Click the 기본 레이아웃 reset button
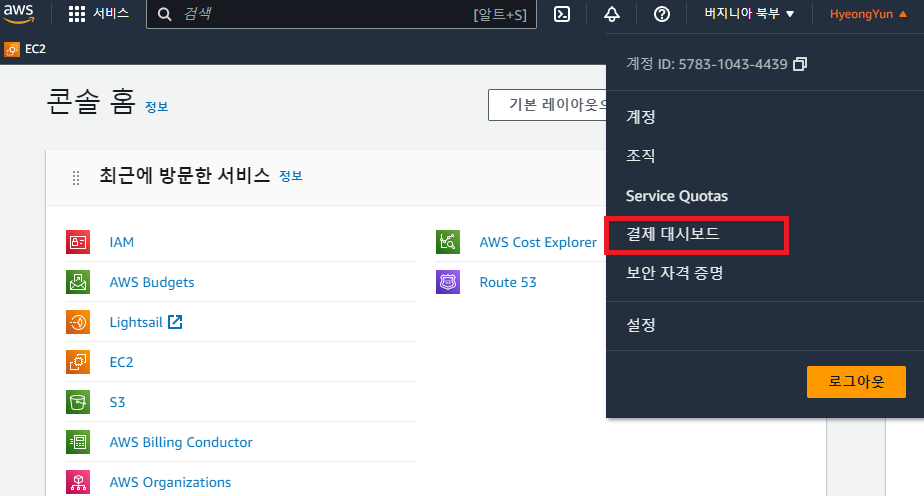The image size is (924, 496). [x=547, y=105]
